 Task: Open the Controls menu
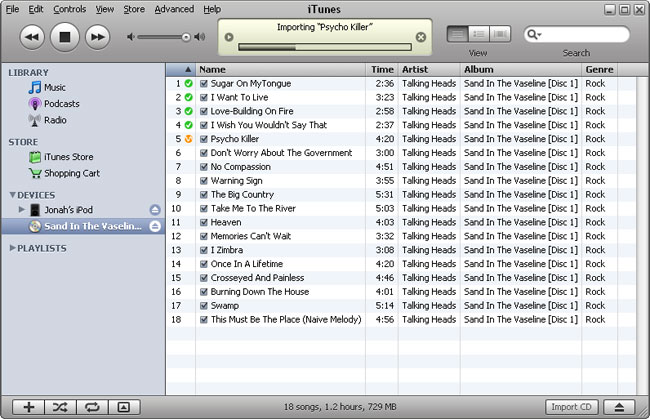pos(70,9)
